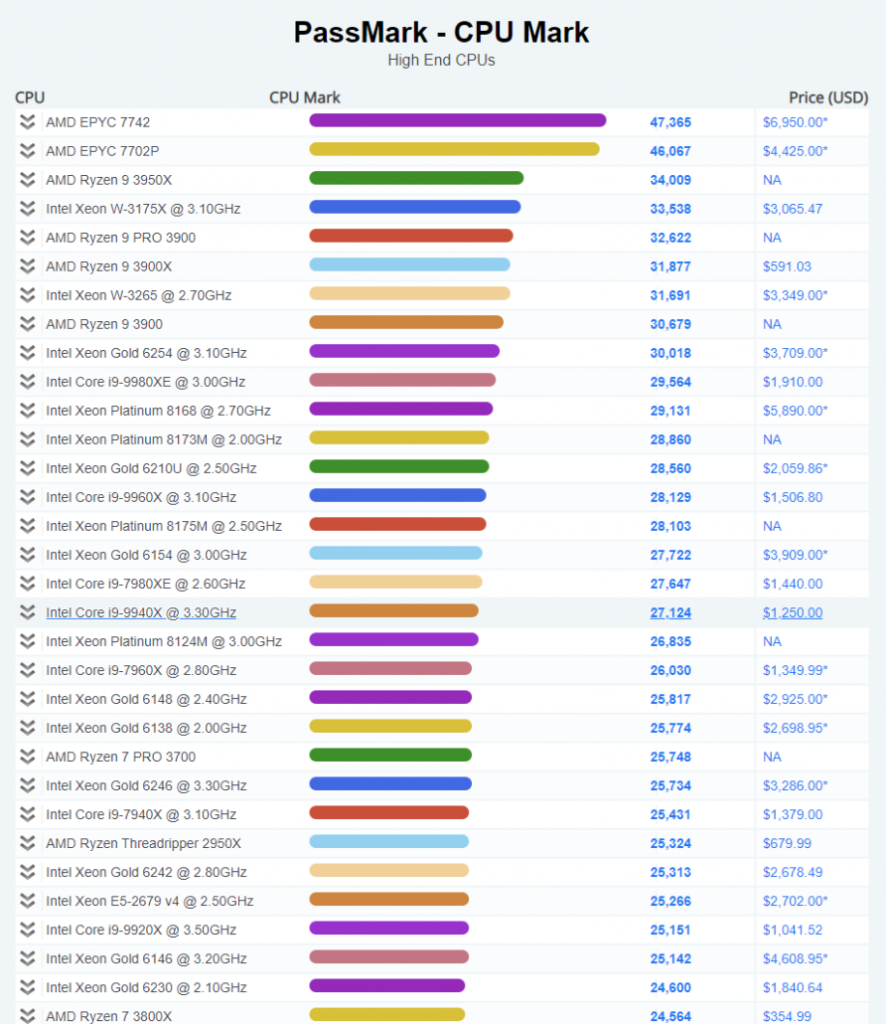Expand chevron beside Intel Core i9-9980XE
The height and width of the screenshot is (1024, 886).
coord(27,381)
